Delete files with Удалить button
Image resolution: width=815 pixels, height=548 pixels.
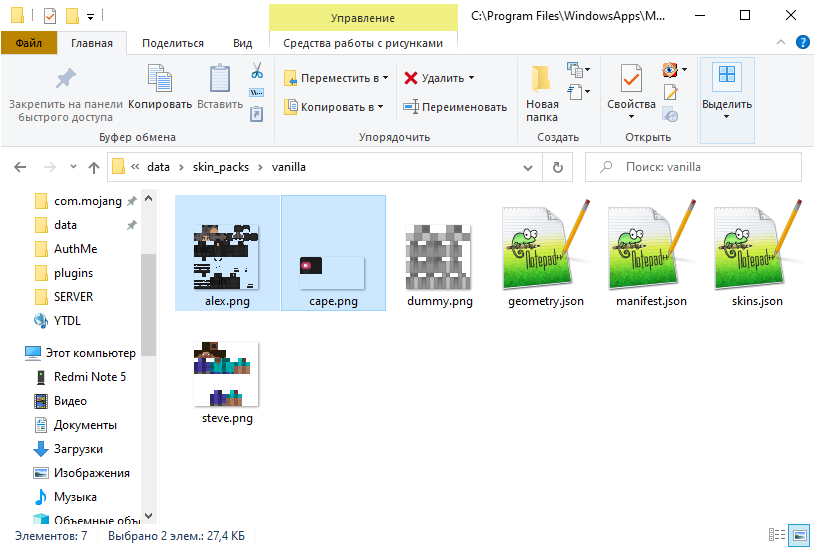tap(434, 78)
